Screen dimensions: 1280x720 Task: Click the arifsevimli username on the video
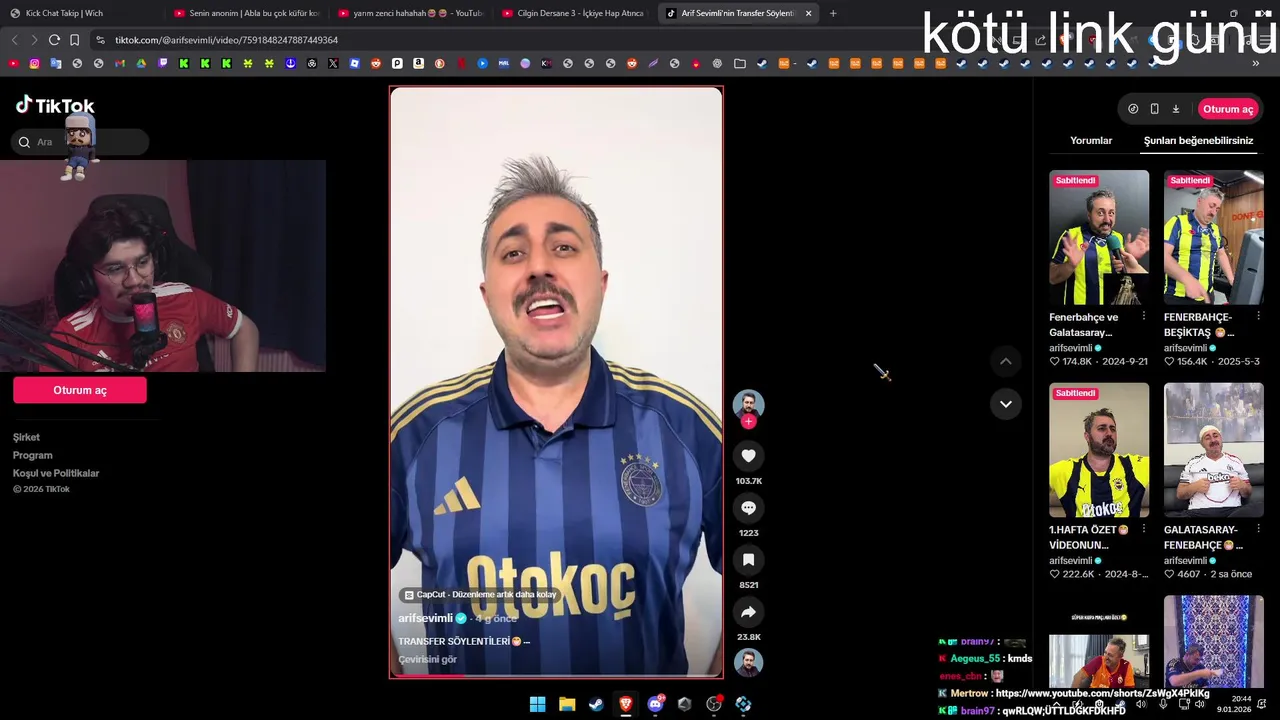click(x=425, y=618)
